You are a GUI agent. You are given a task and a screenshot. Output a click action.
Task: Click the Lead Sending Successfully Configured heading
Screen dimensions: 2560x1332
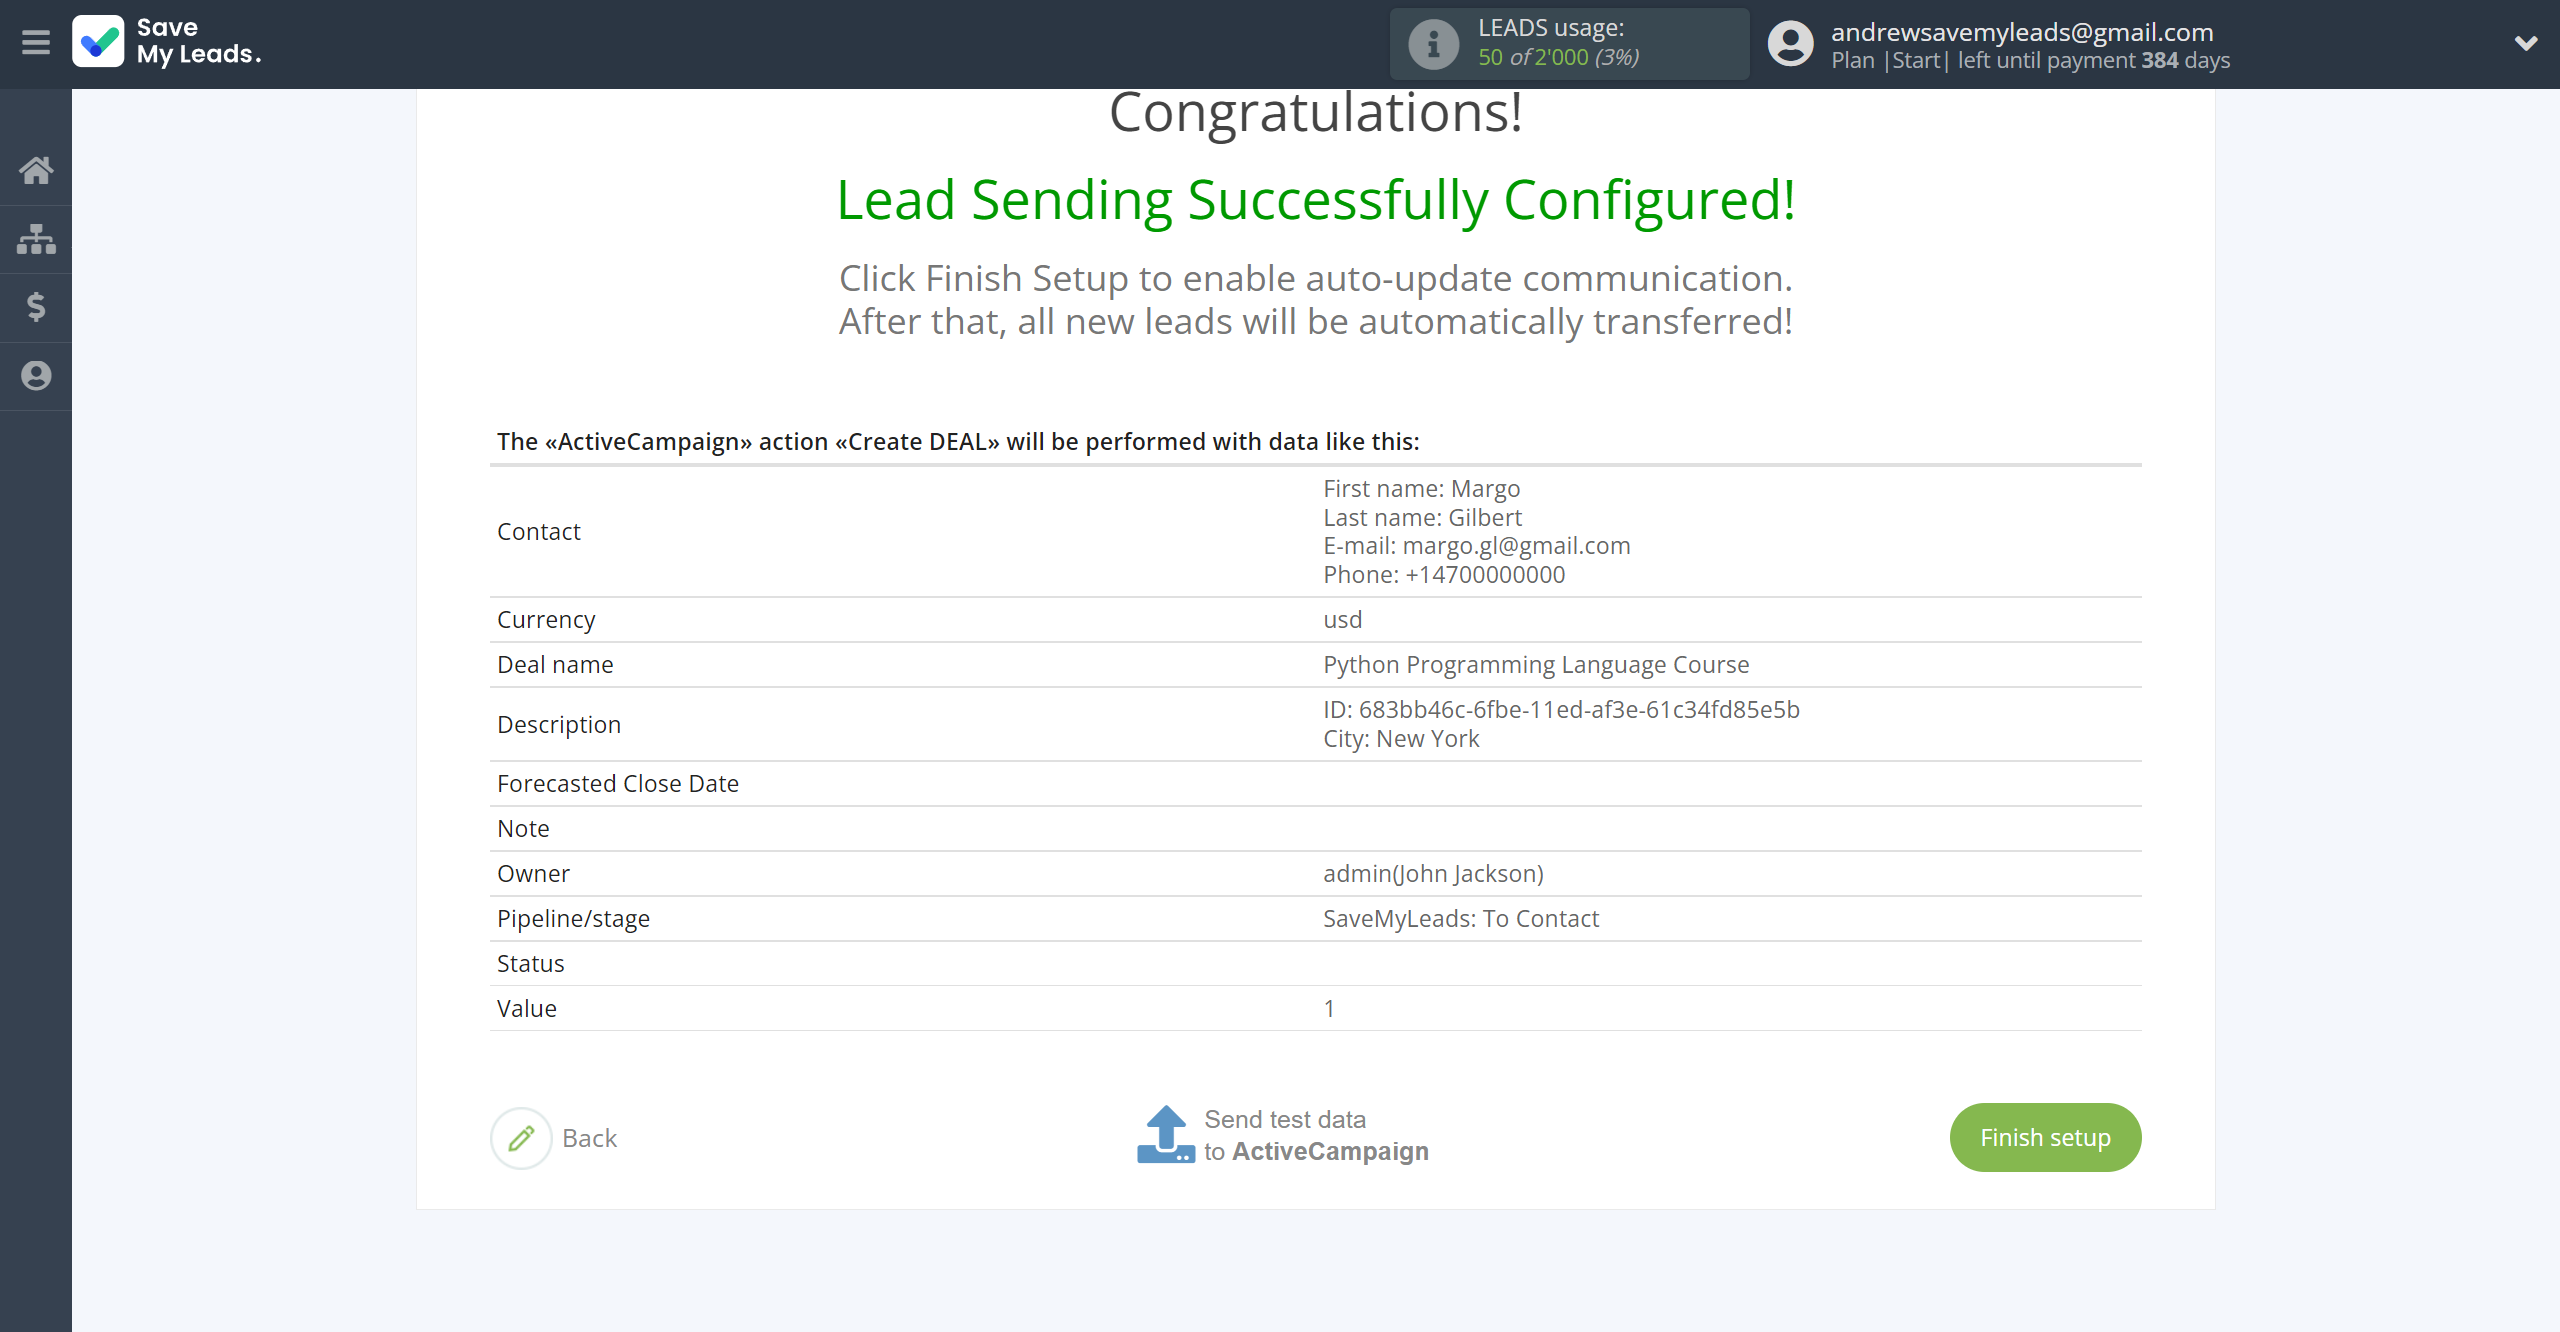1316,200
